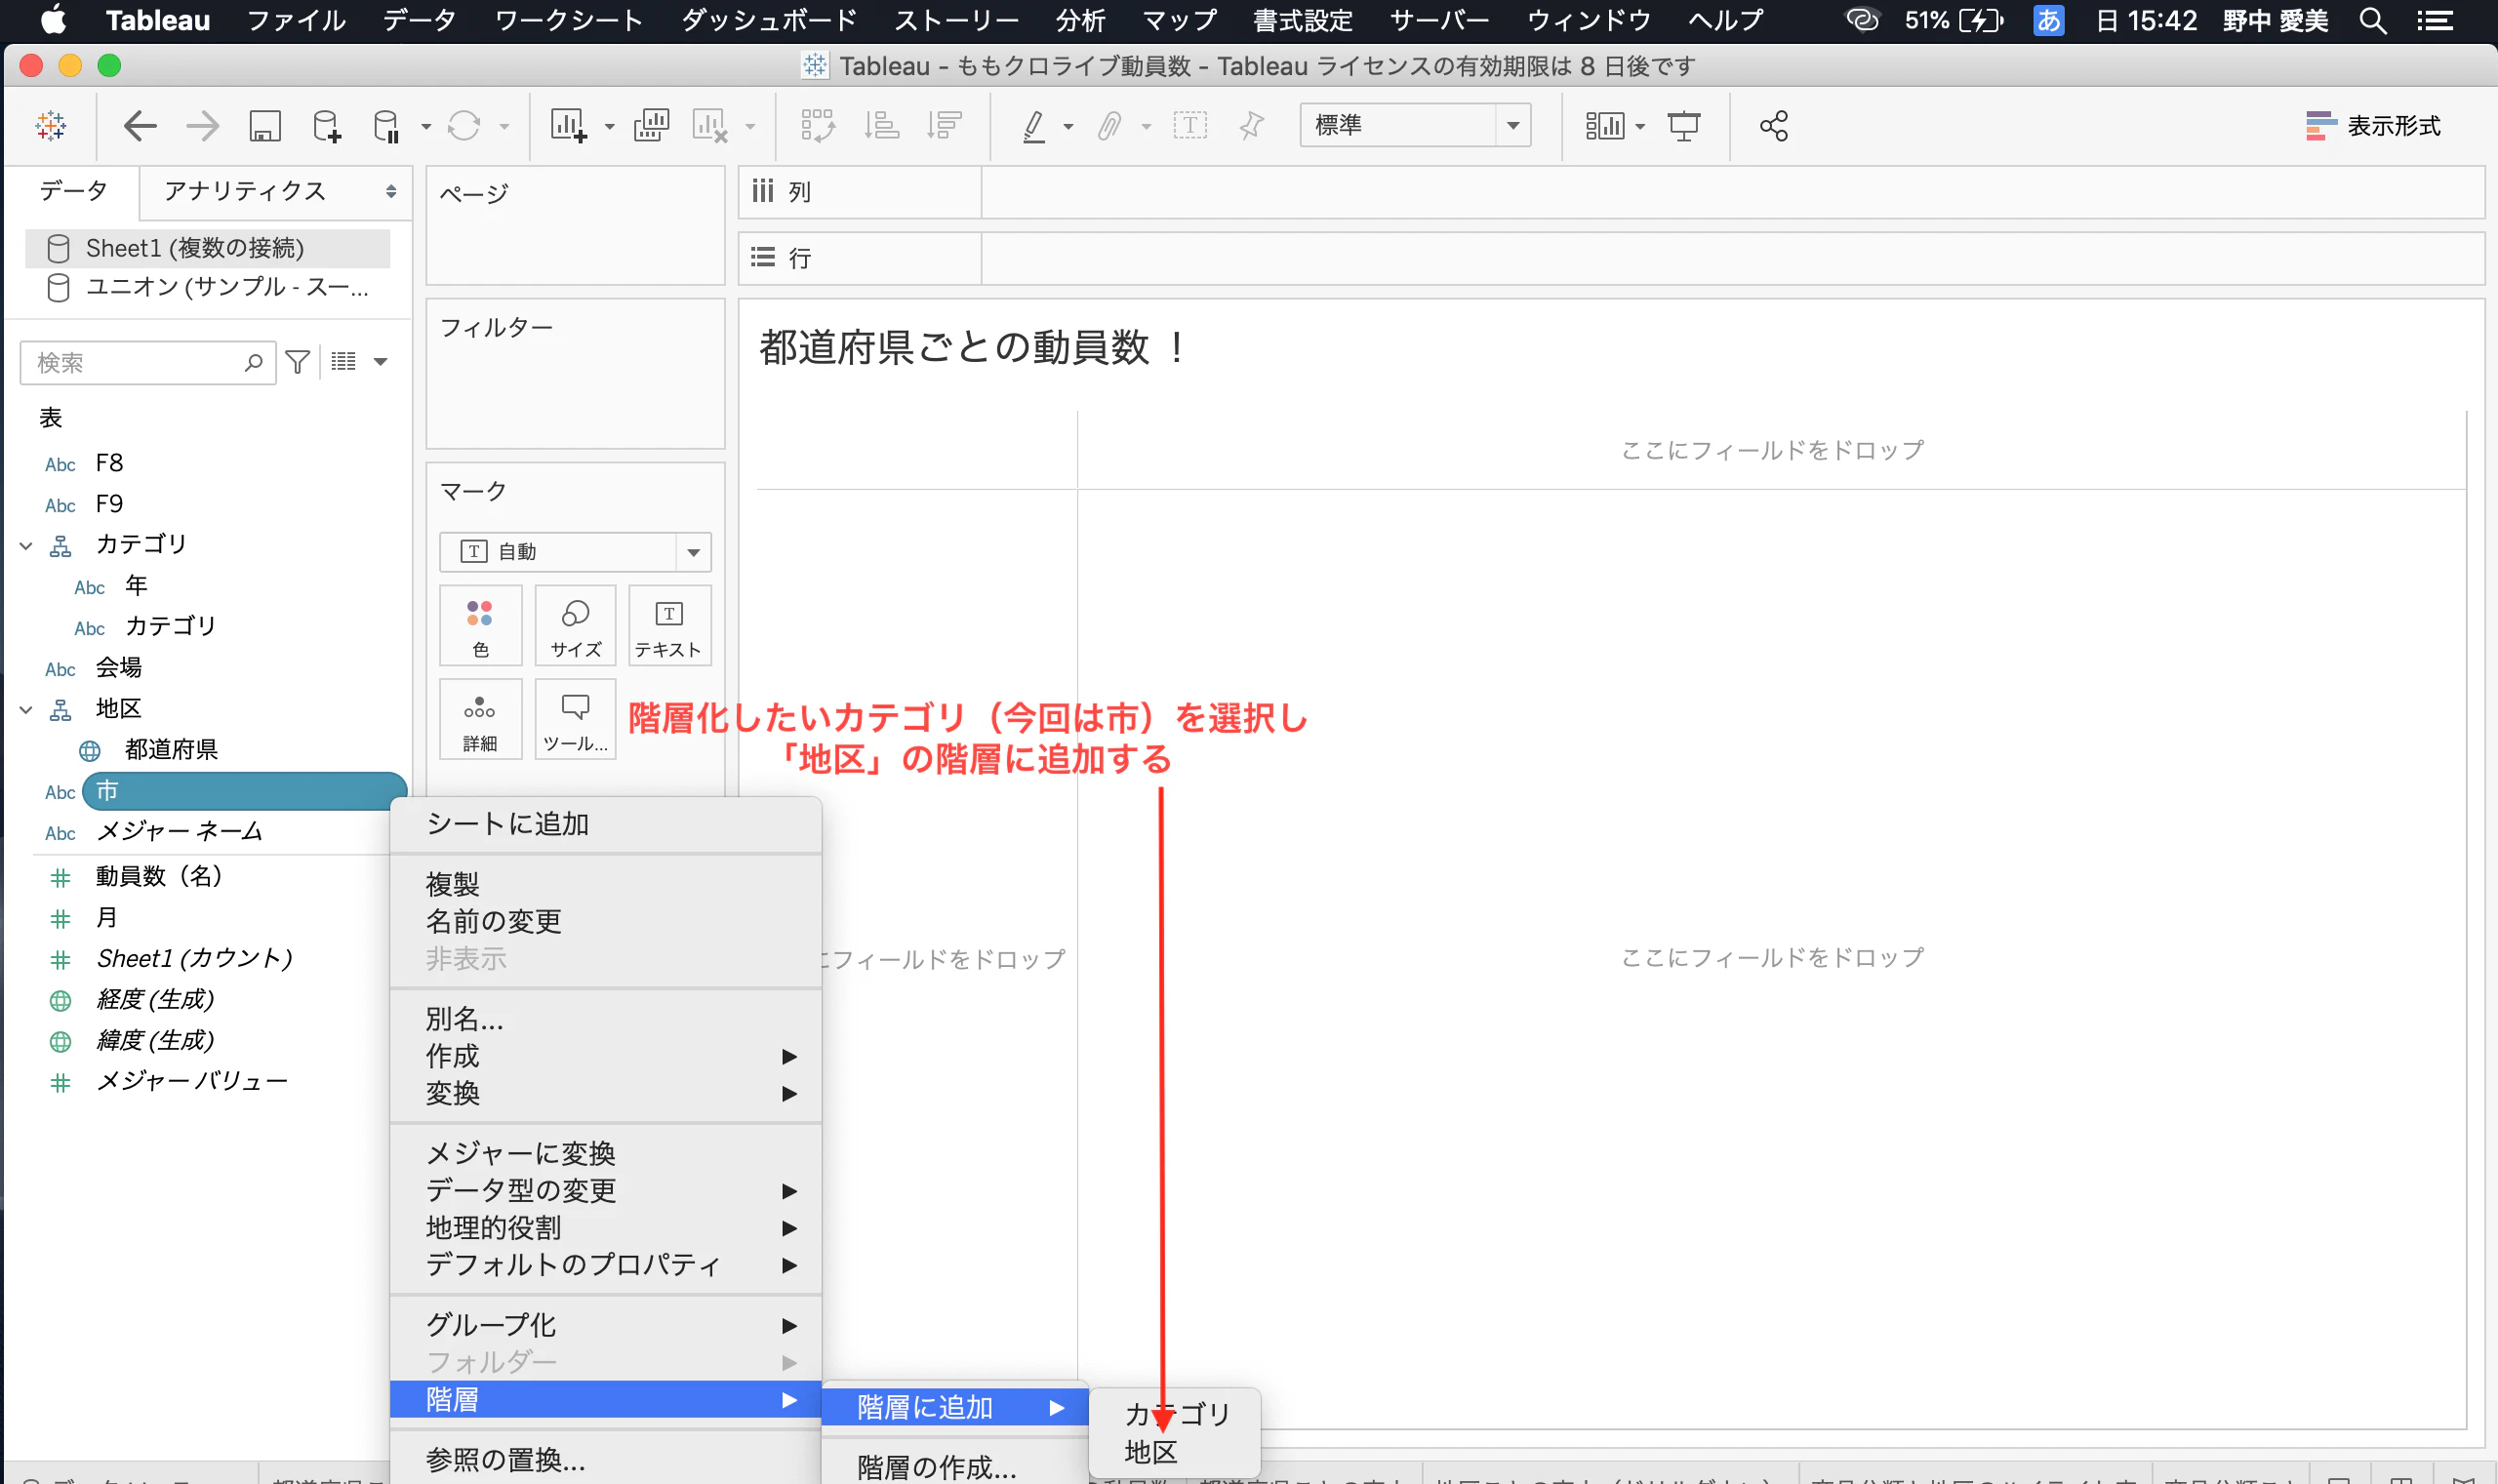Viewport: 2498px width, 1484px height.
Task: Click the sort descending icon
Action: 944,126
